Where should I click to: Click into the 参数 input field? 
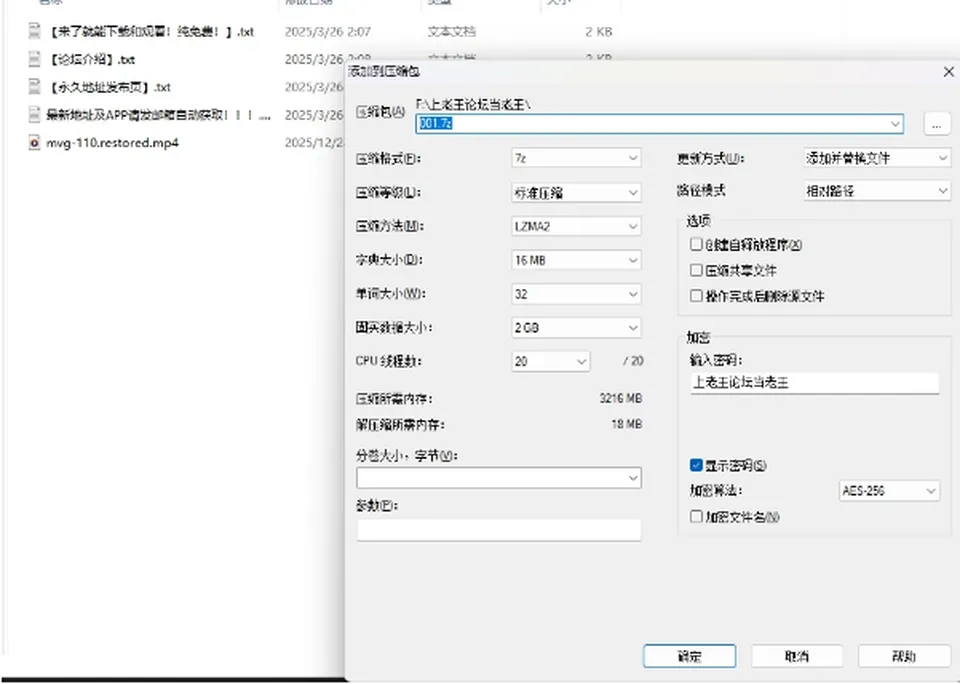(498, 530)
